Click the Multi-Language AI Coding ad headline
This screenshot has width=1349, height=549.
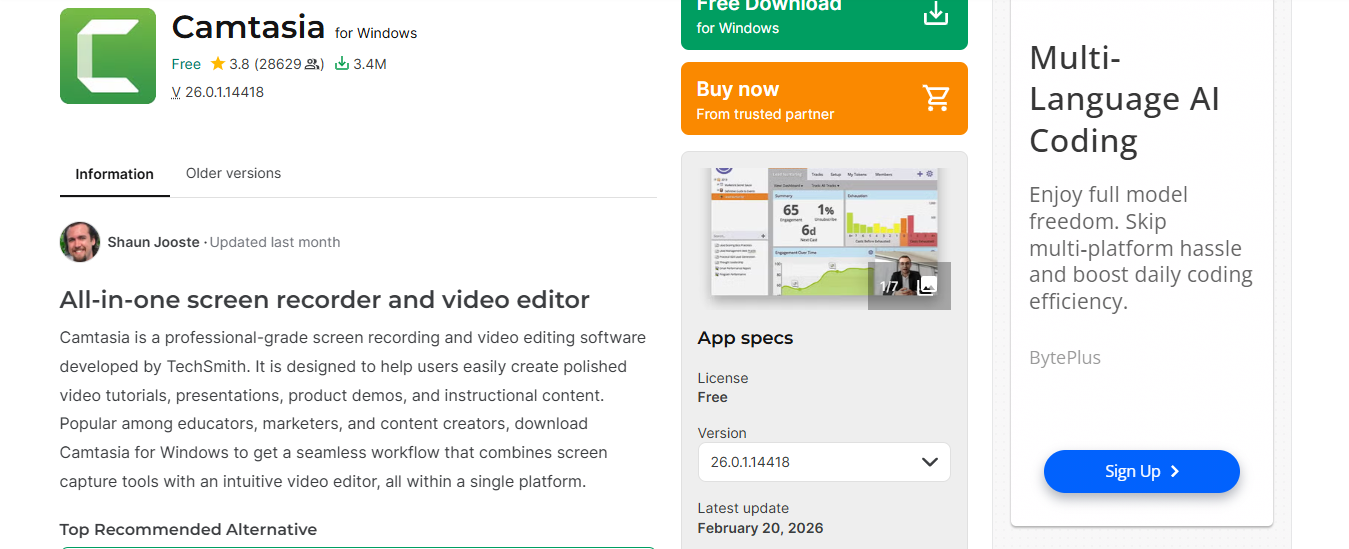pyautogui.click(x=1124, y=100)
